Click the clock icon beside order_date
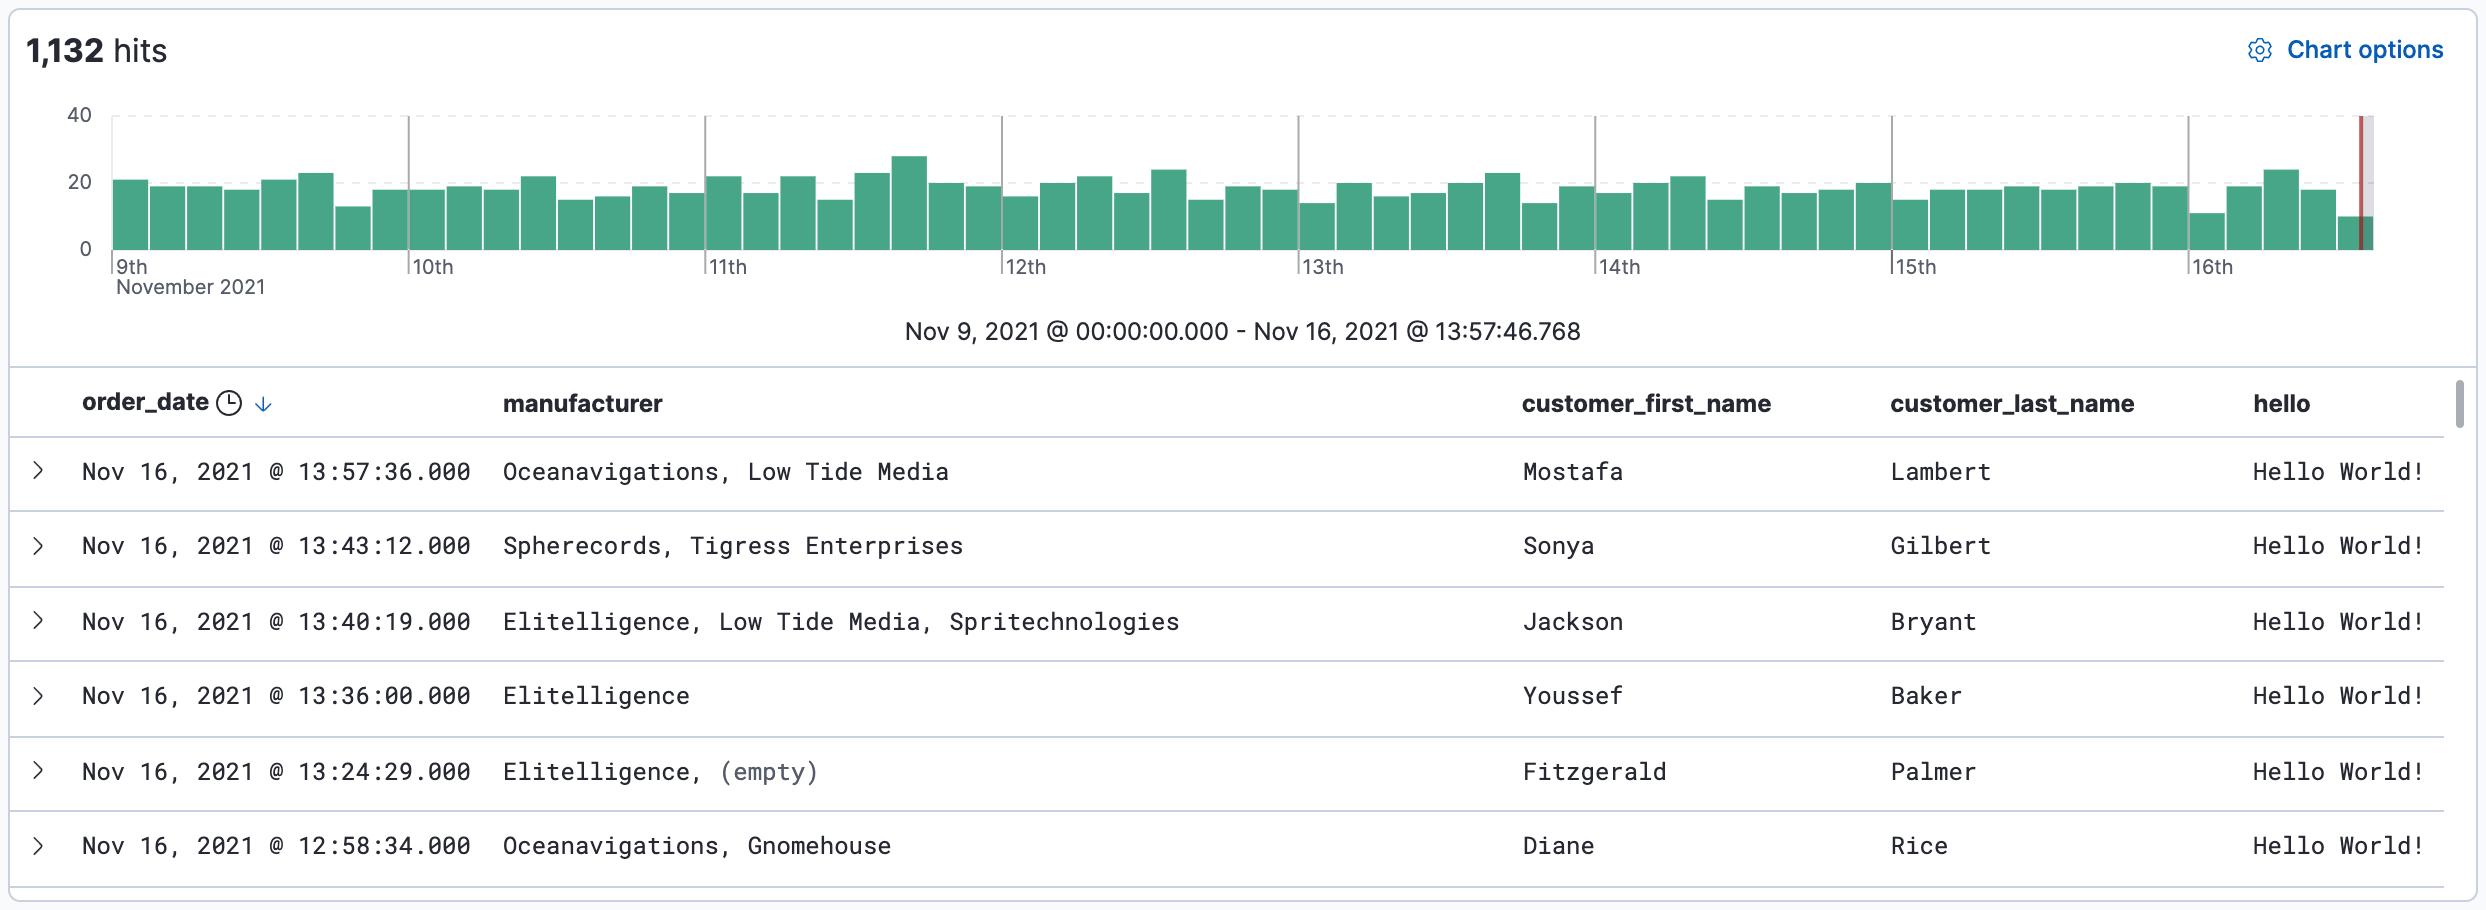Viewport: 2486px width, 910px height. coord(228,402)
